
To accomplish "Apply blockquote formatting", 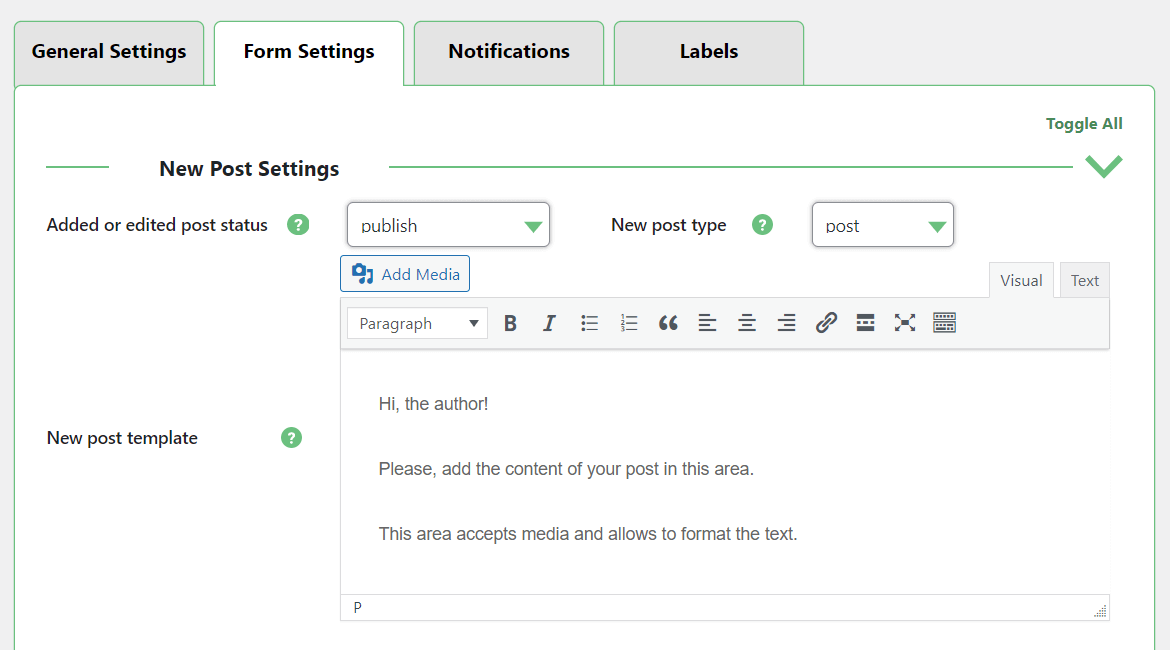I will [x=668, y=323].
